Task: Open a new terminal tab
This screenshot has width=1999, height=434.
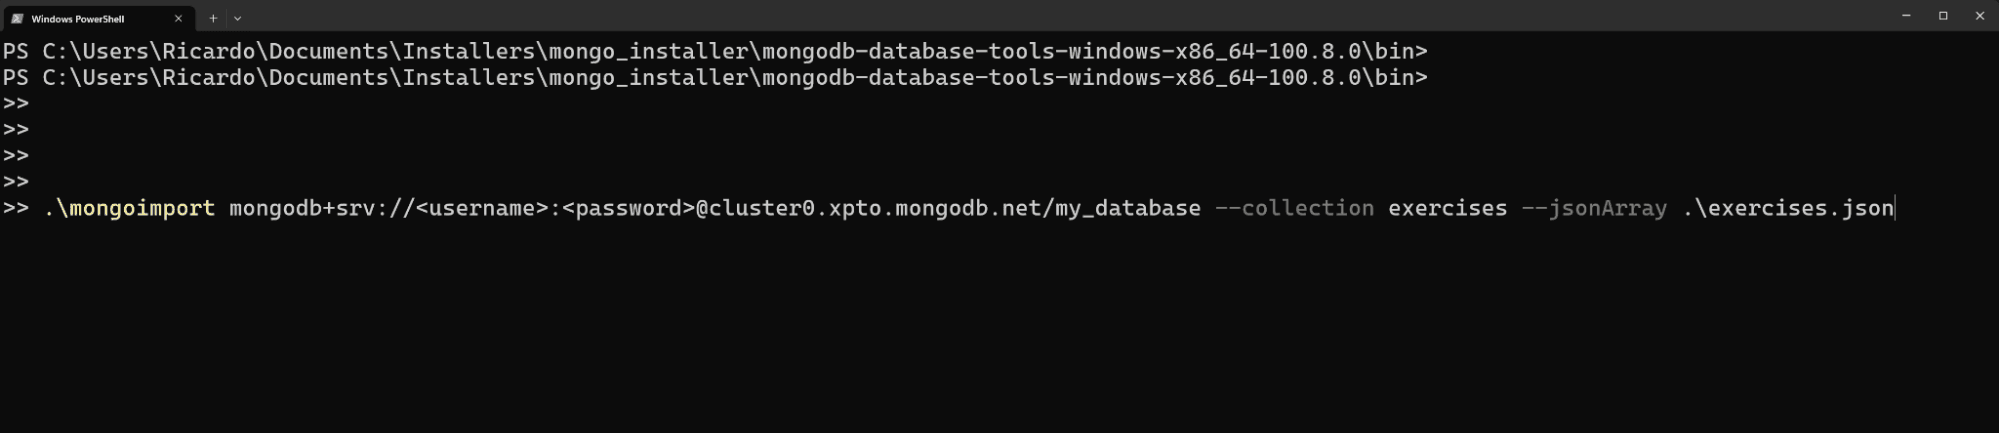Action: (213, 18)
